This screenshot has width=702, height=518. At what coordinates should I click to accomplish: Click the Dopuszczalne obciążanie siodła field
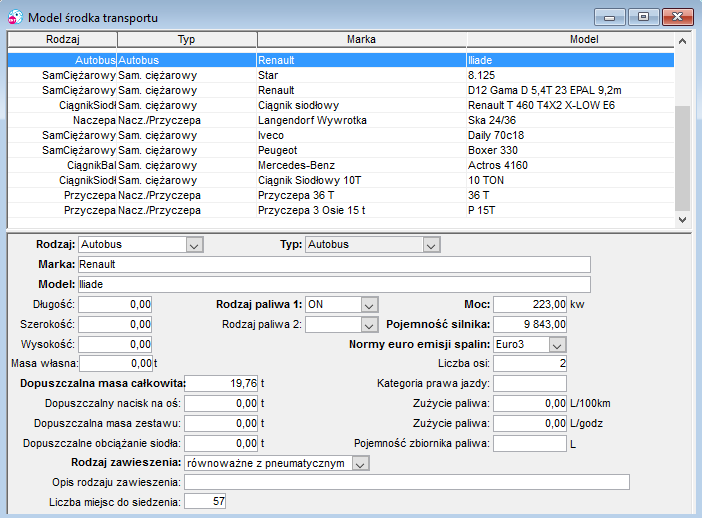click(x=222, y=443)
